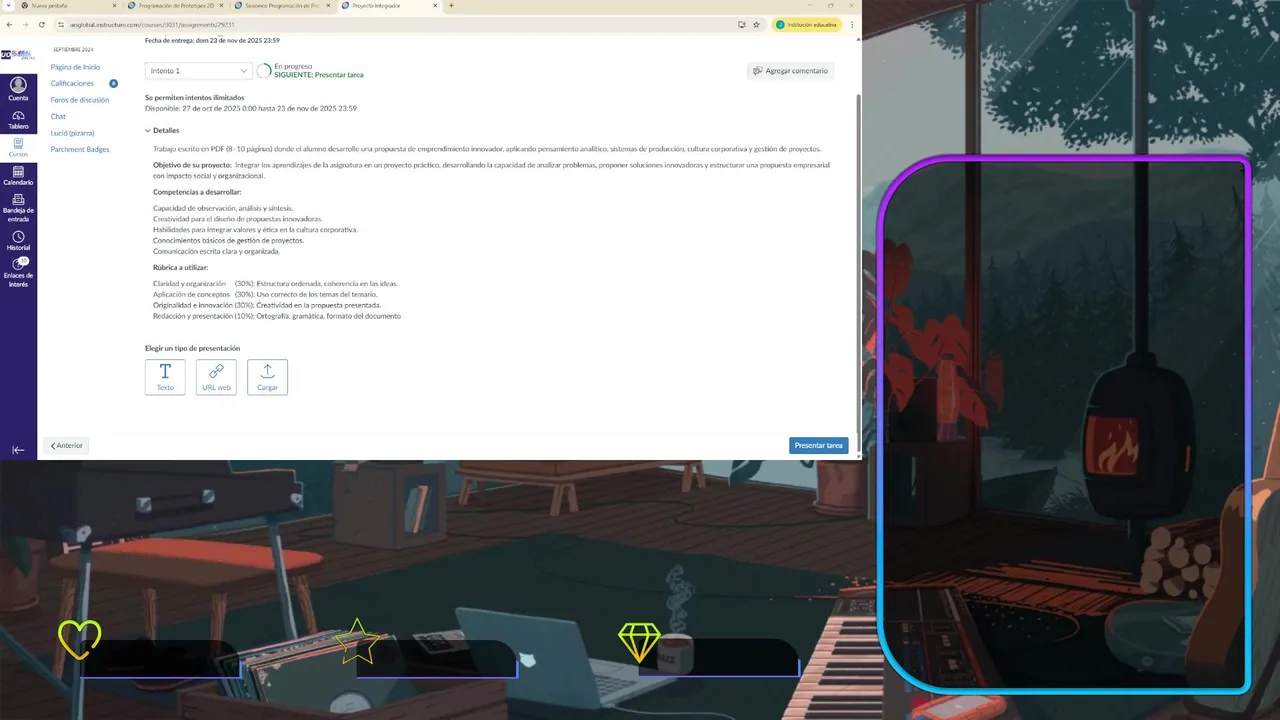Open Bandeja de entrada inbox icon
The height and width of the screenshot is (720, 1280).
(18, 208)
